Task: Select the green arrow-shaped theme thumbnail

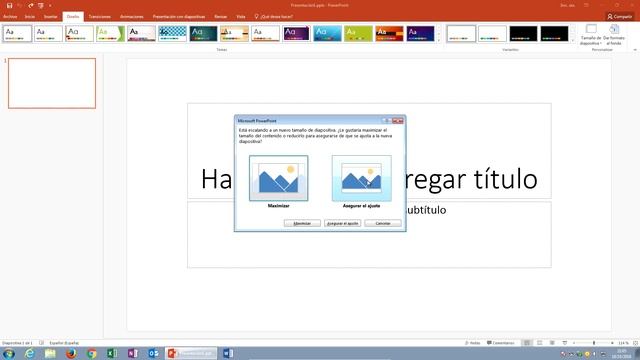Action: 110,33
